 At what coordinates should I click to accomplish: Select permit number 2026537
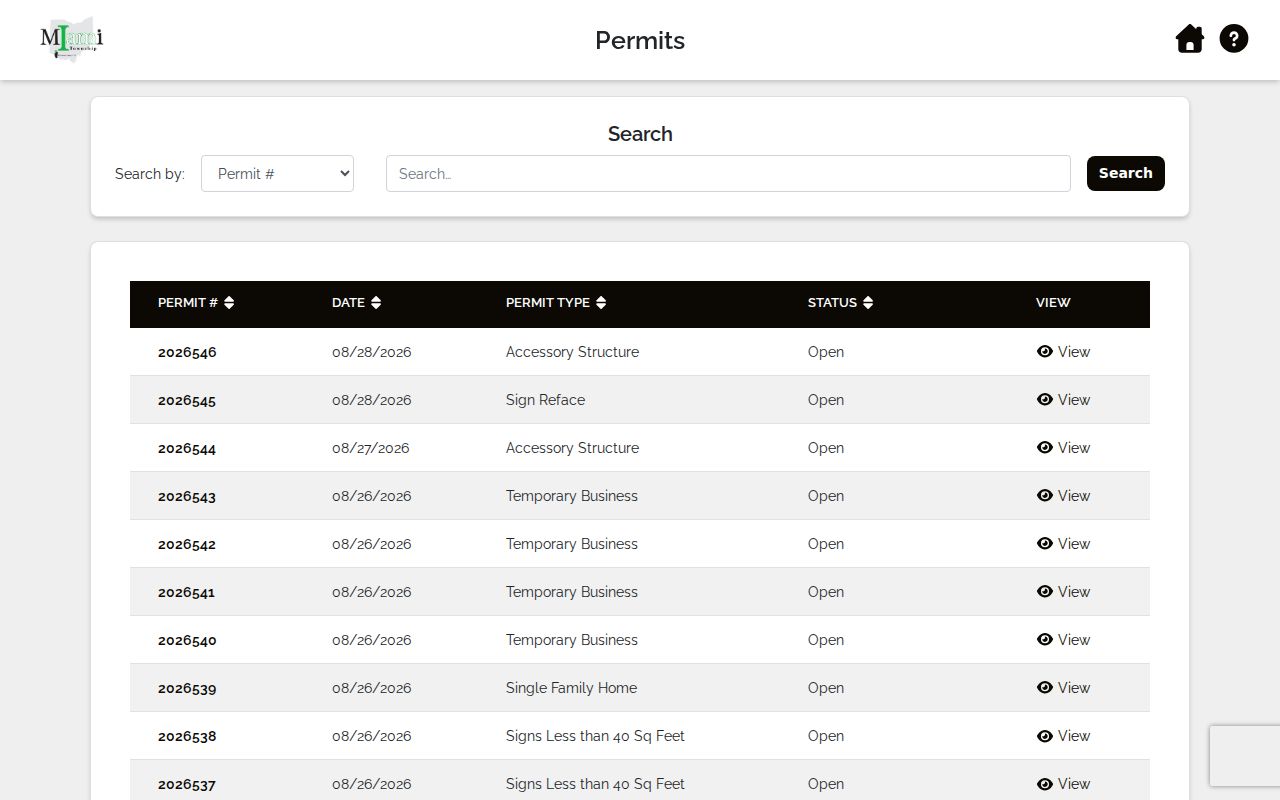[x=187, y=784]
